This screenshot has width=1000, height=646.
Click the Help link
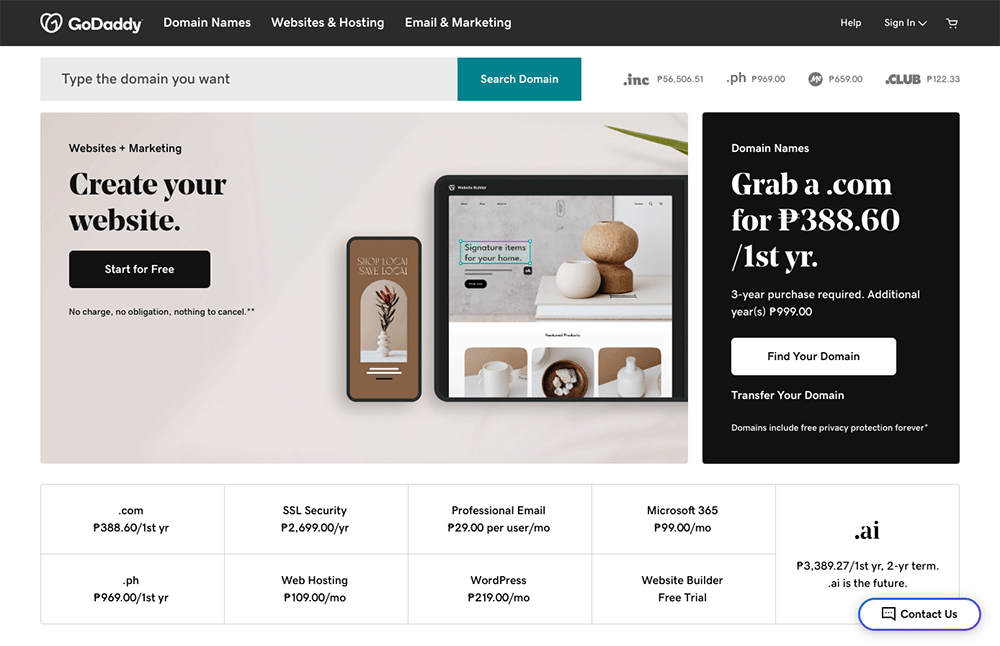[x=850, y=23]
